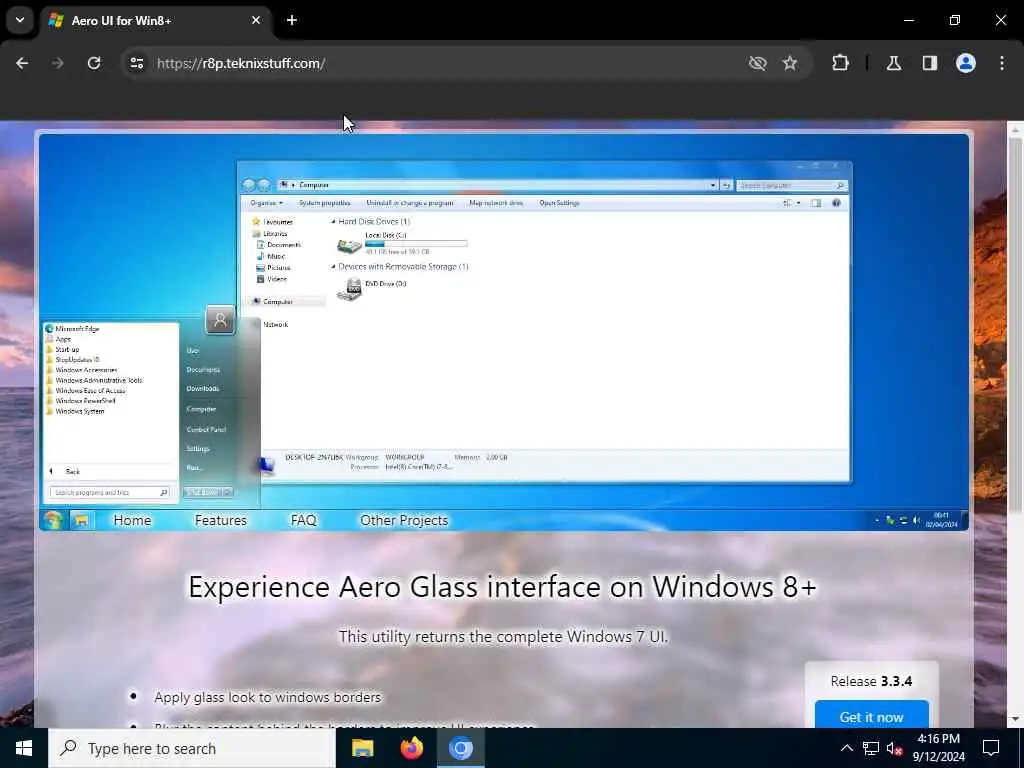
Task: Click the Get it now button
Action: (x=872, y=715)
